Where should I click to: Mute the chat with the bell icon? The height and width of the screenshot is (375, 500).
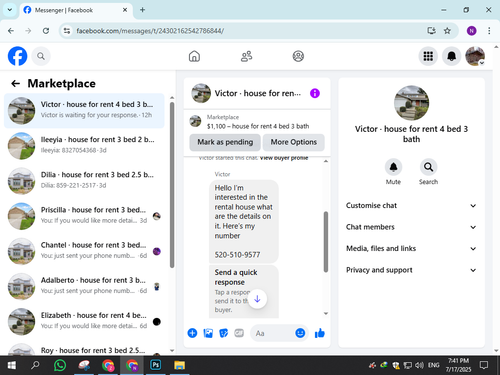pos(393,167)
